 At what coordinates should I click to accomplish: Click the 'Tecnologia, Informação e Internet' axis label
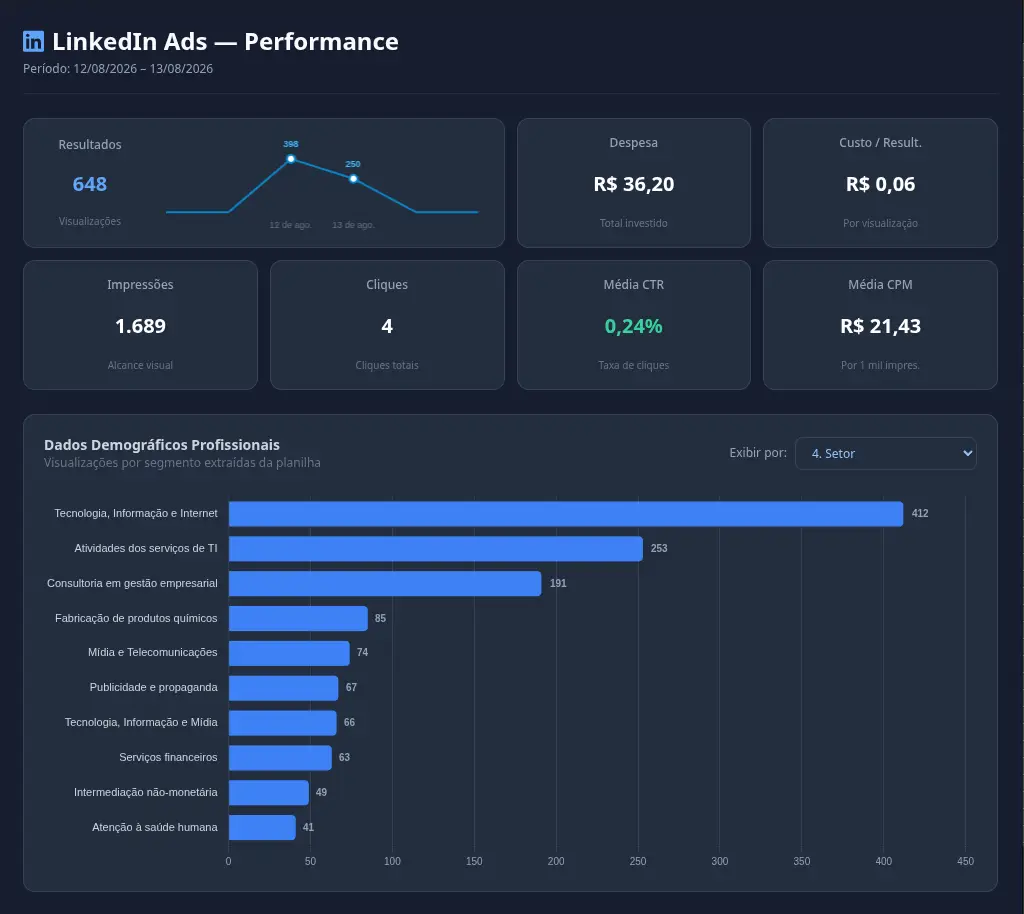point(136,513)
